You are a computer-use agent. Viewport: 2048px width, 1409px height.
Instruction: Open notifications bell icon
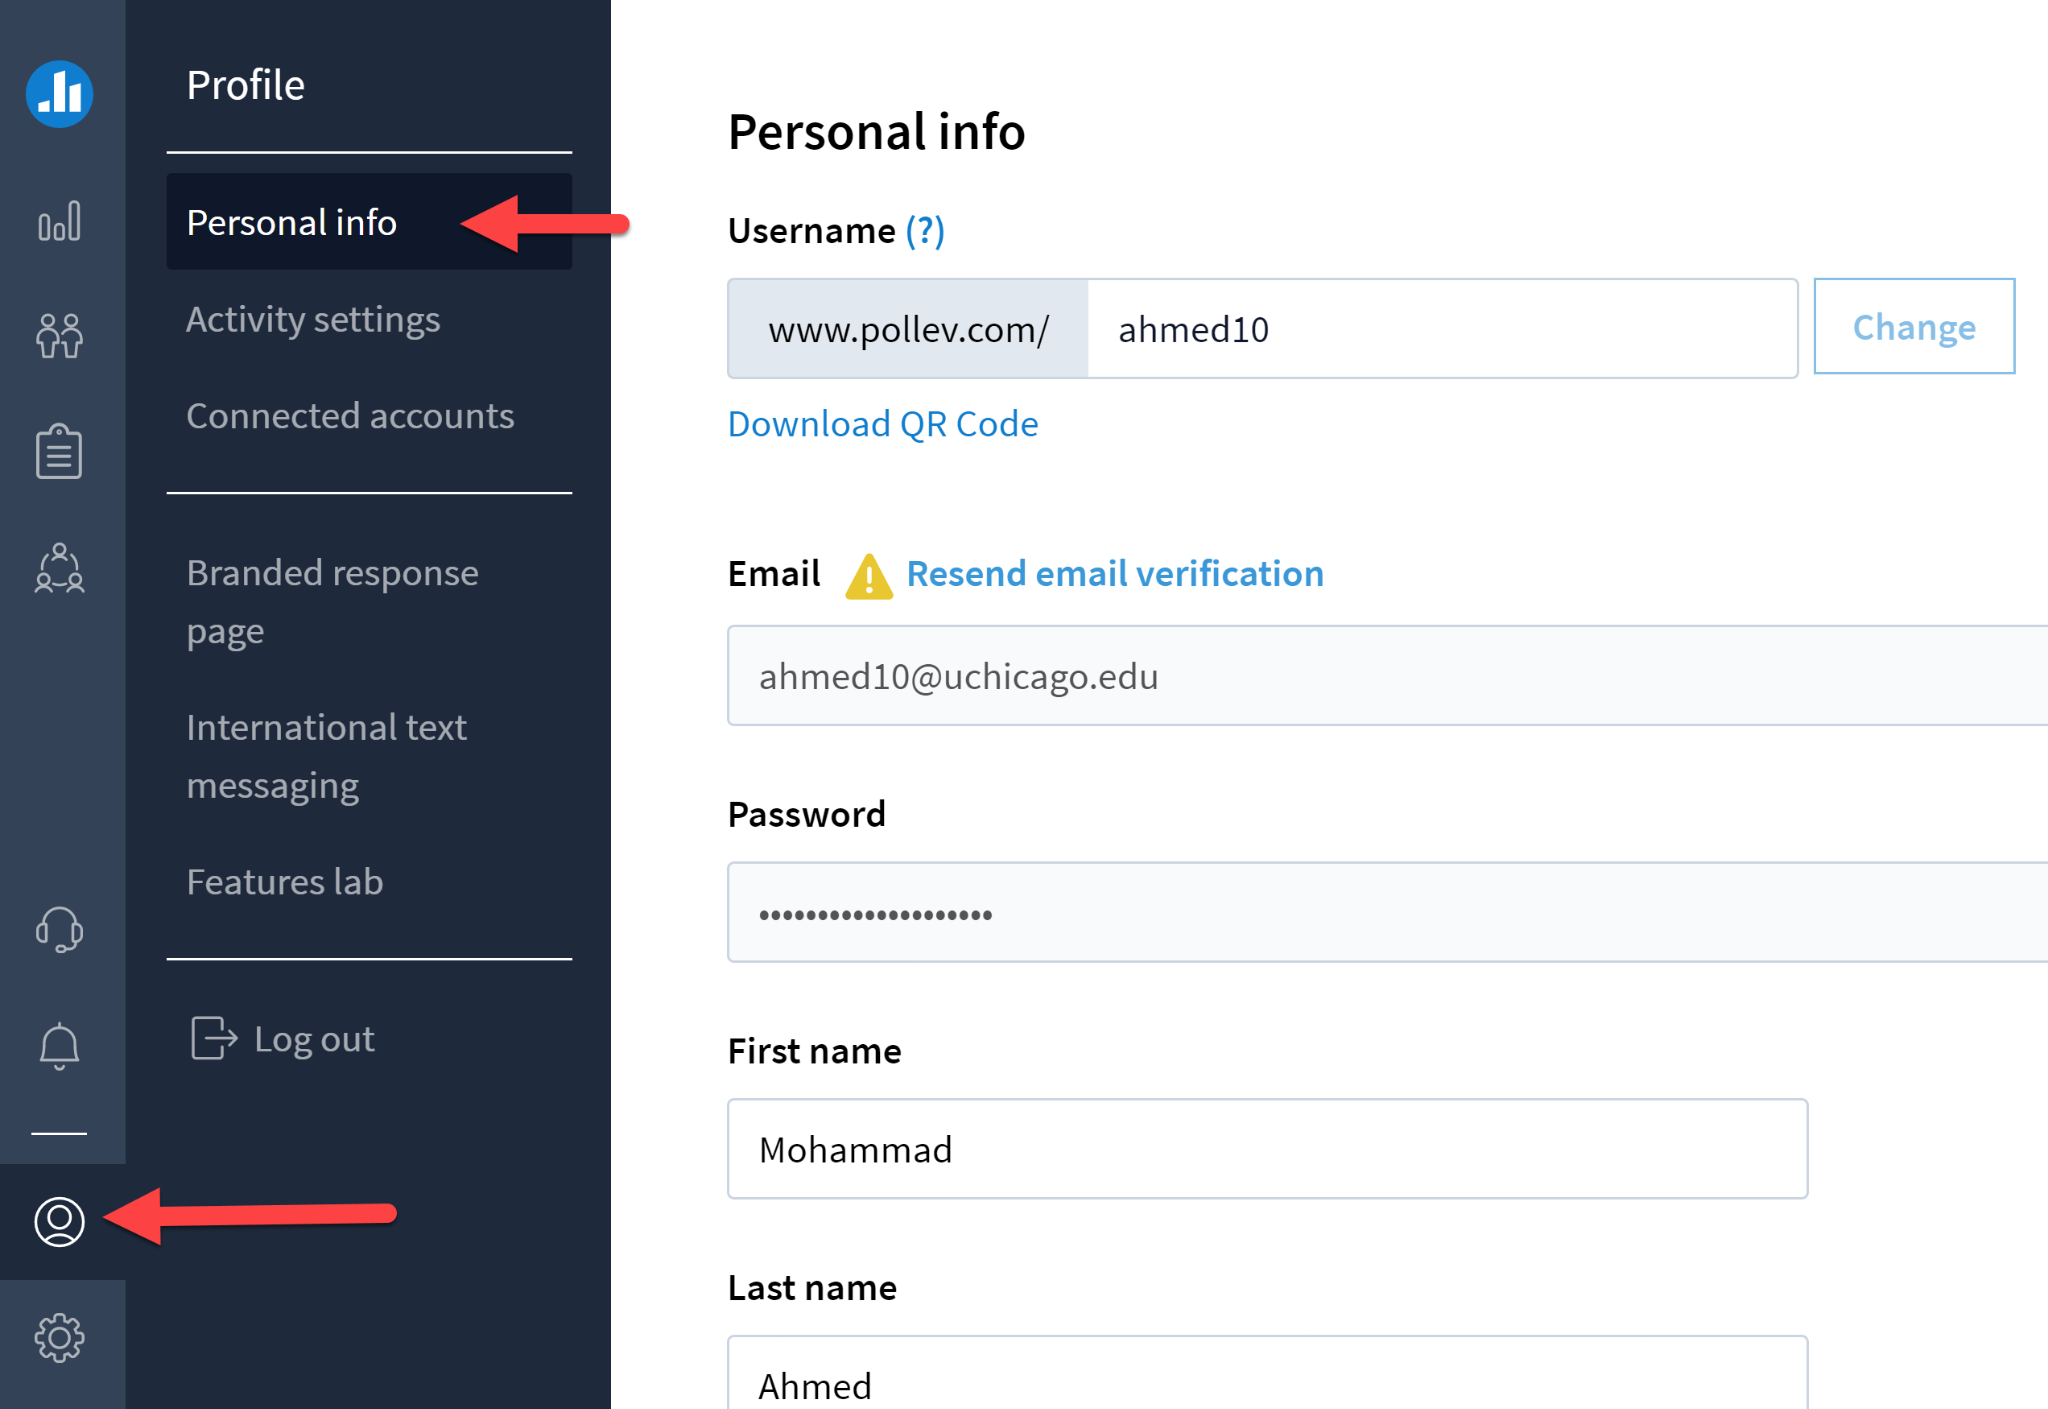click(60, 1046)
